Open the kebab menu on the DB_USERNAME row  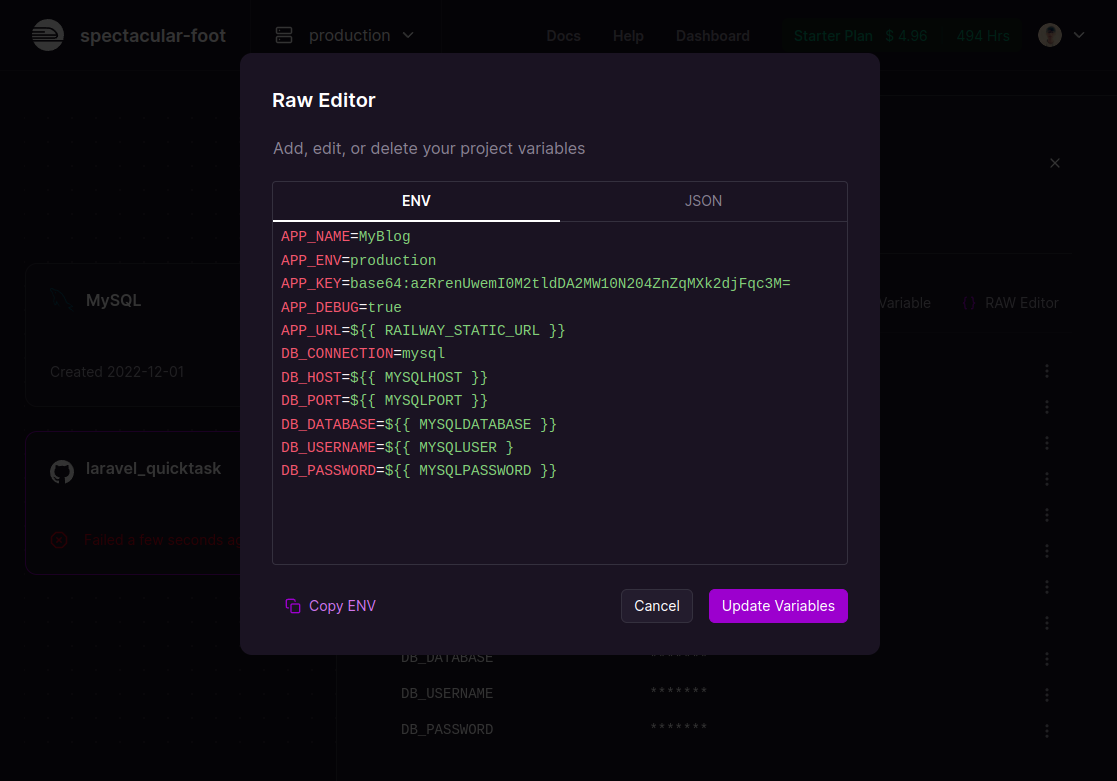point(1046,693)
